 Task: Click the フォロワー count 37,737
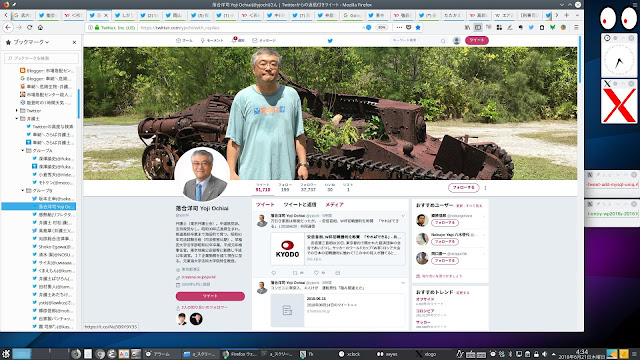coord(308,187)
